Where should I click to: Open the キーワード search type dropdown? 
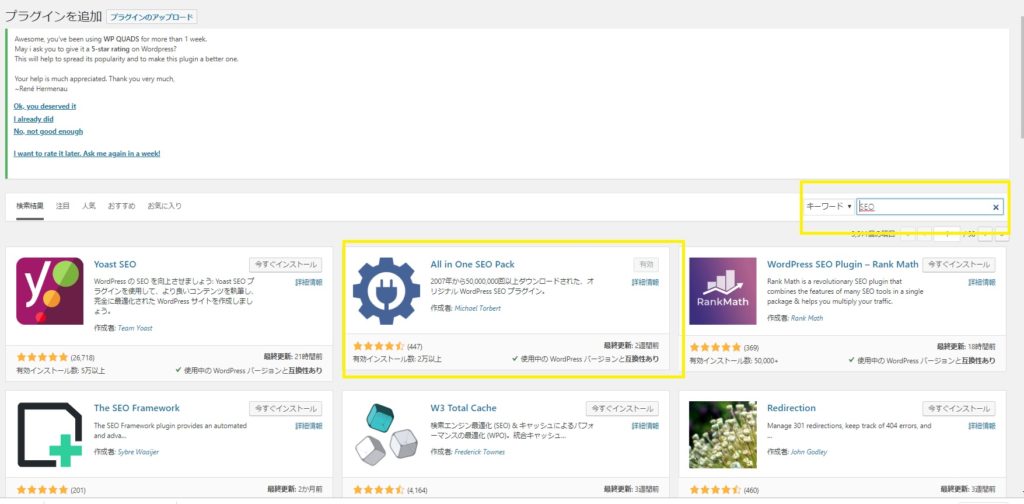829,206
